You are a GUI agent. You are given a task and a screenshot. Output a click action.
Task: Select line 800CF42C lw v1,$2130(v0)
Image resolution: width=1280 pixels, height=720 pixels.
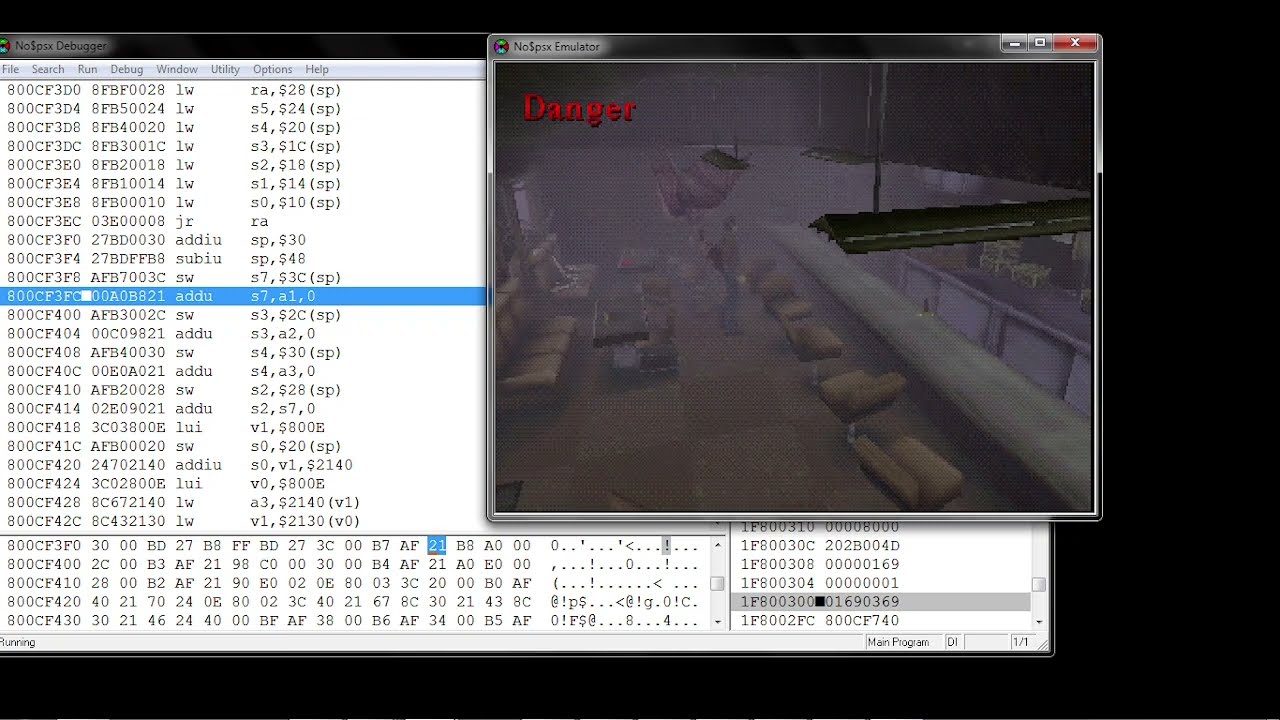[243, 521]
